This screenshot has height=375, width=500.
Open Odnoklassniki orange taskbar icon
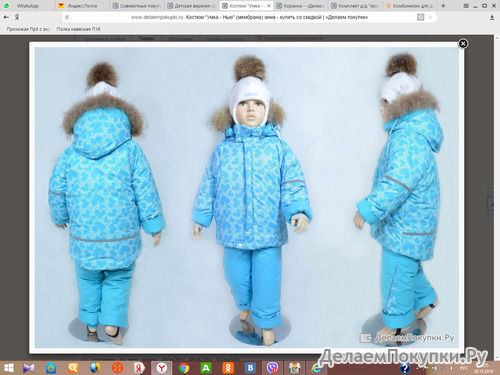point(228,368)
